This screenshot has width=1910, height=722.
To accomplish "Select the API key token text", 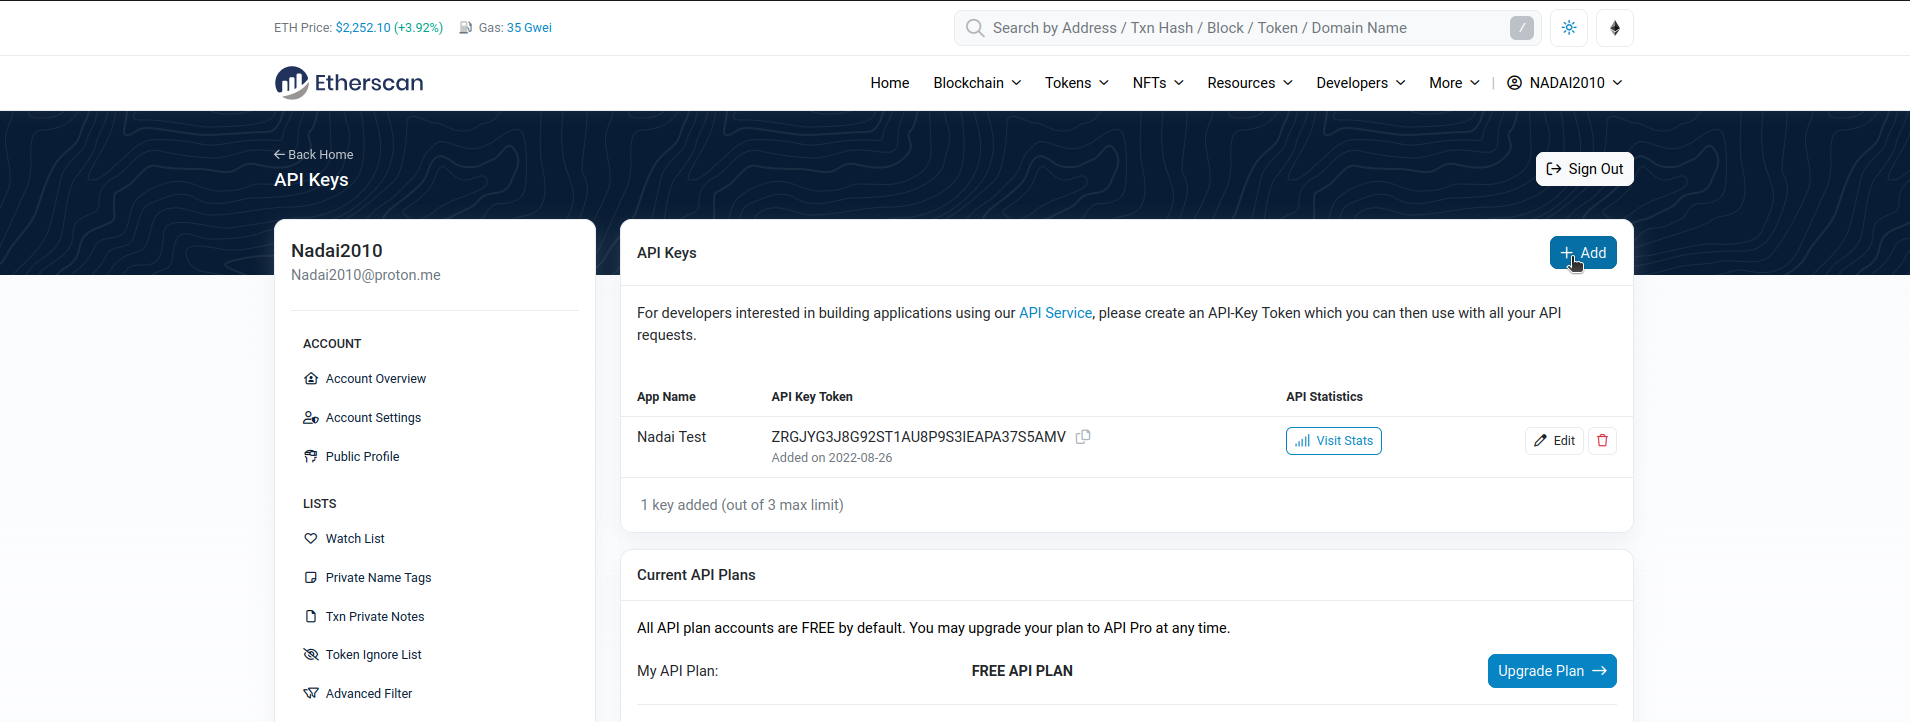I will click(918, 437).
